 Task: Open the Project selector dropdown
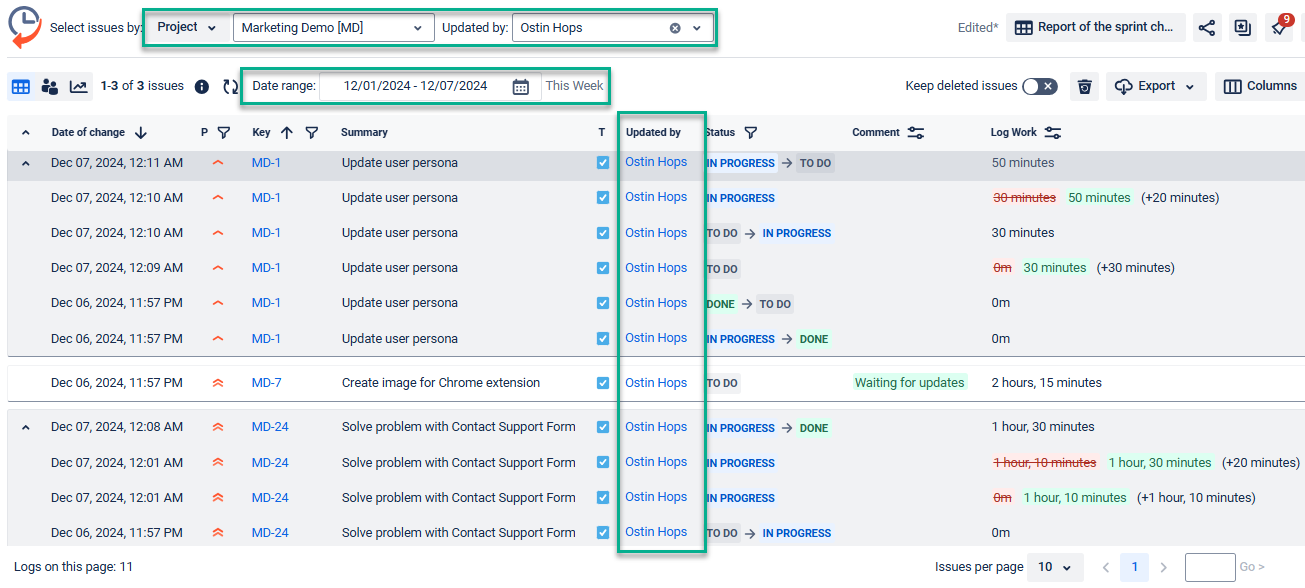[x=187, y=28]
